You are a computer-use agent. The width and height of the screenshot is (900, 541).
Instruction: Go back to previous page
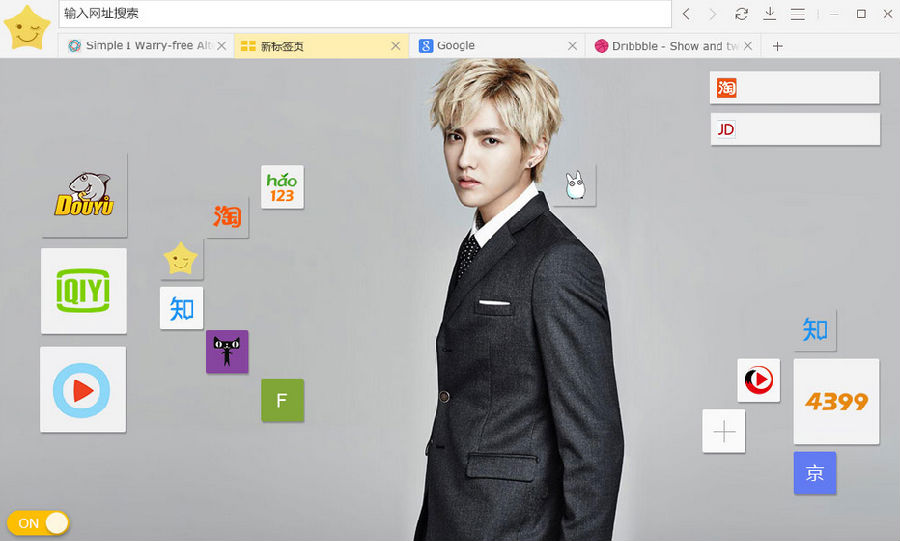pos(686,14)
